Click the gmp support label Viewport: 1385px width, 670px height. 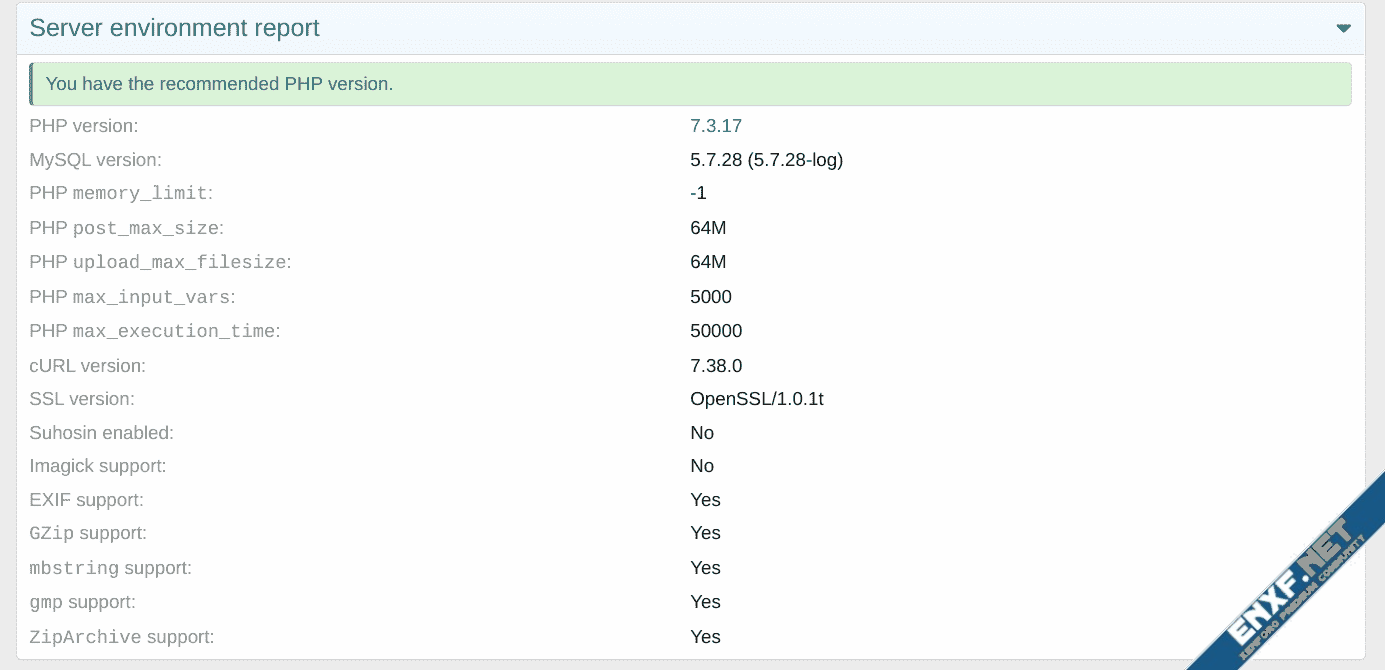[x=83, y=602]
